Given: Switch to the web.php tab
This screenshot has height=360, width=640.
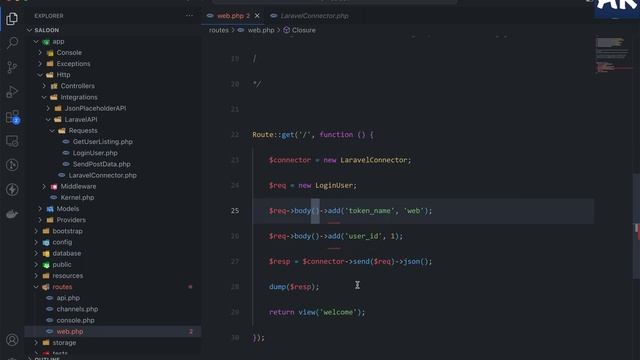Looking at the screenshot, I should coord(233,16).
